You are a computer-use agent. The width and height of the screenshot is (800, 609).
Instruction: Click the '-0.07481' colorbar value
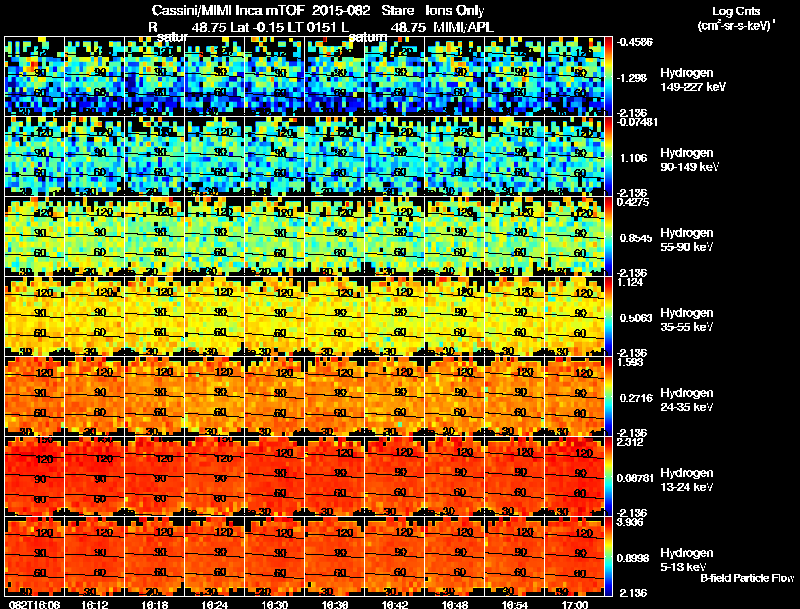point(637,122)
